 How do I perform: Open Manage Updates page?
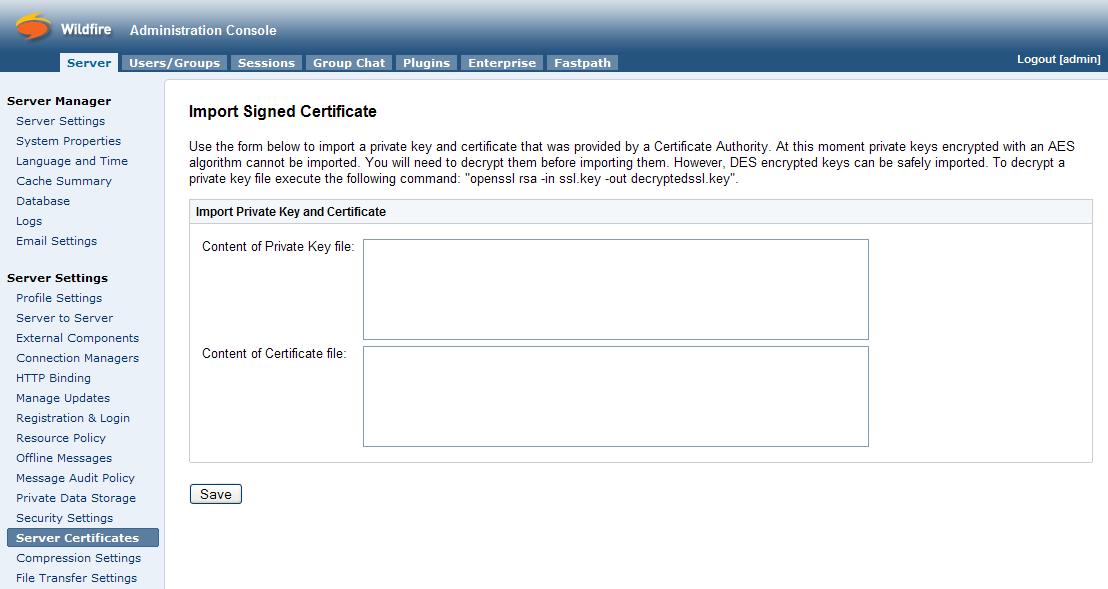pyautogui.click(x=64, y=398)
